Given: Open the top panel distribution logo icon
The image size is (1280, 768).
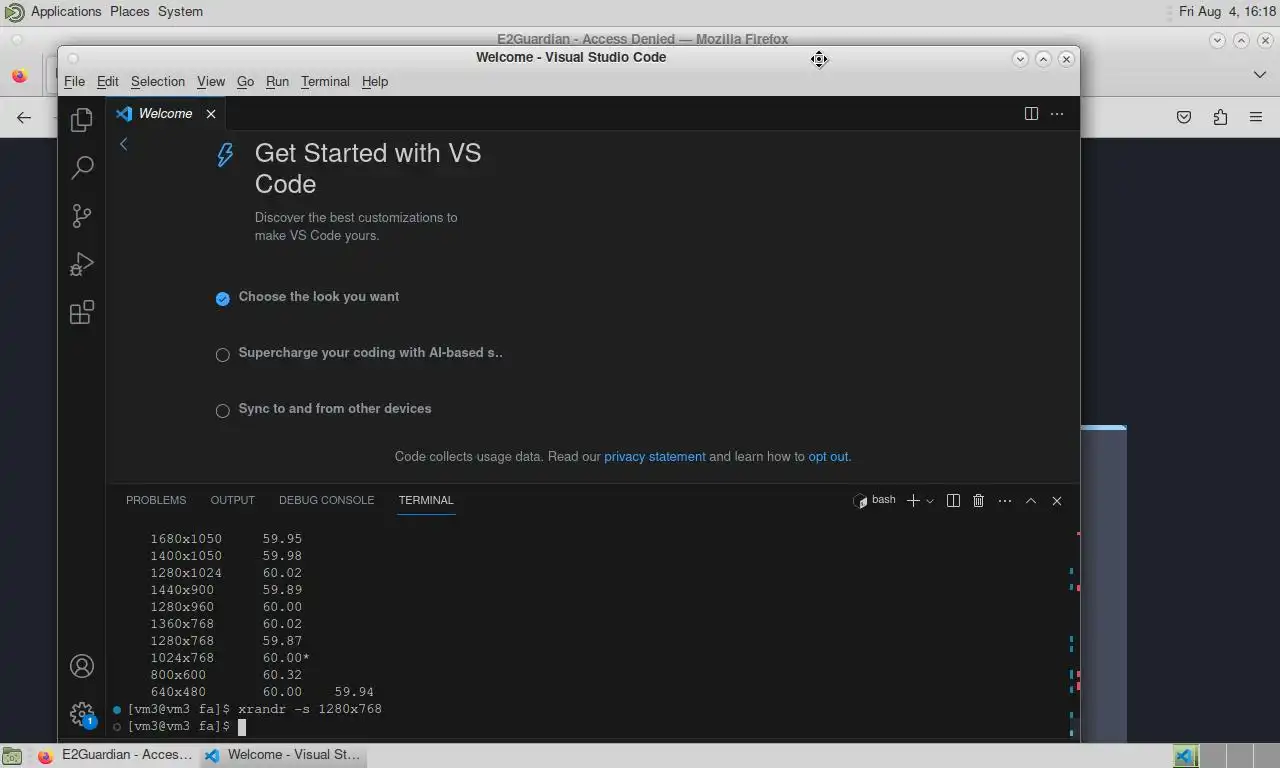Looking at the screenshot, I should (x=14, y=12).
